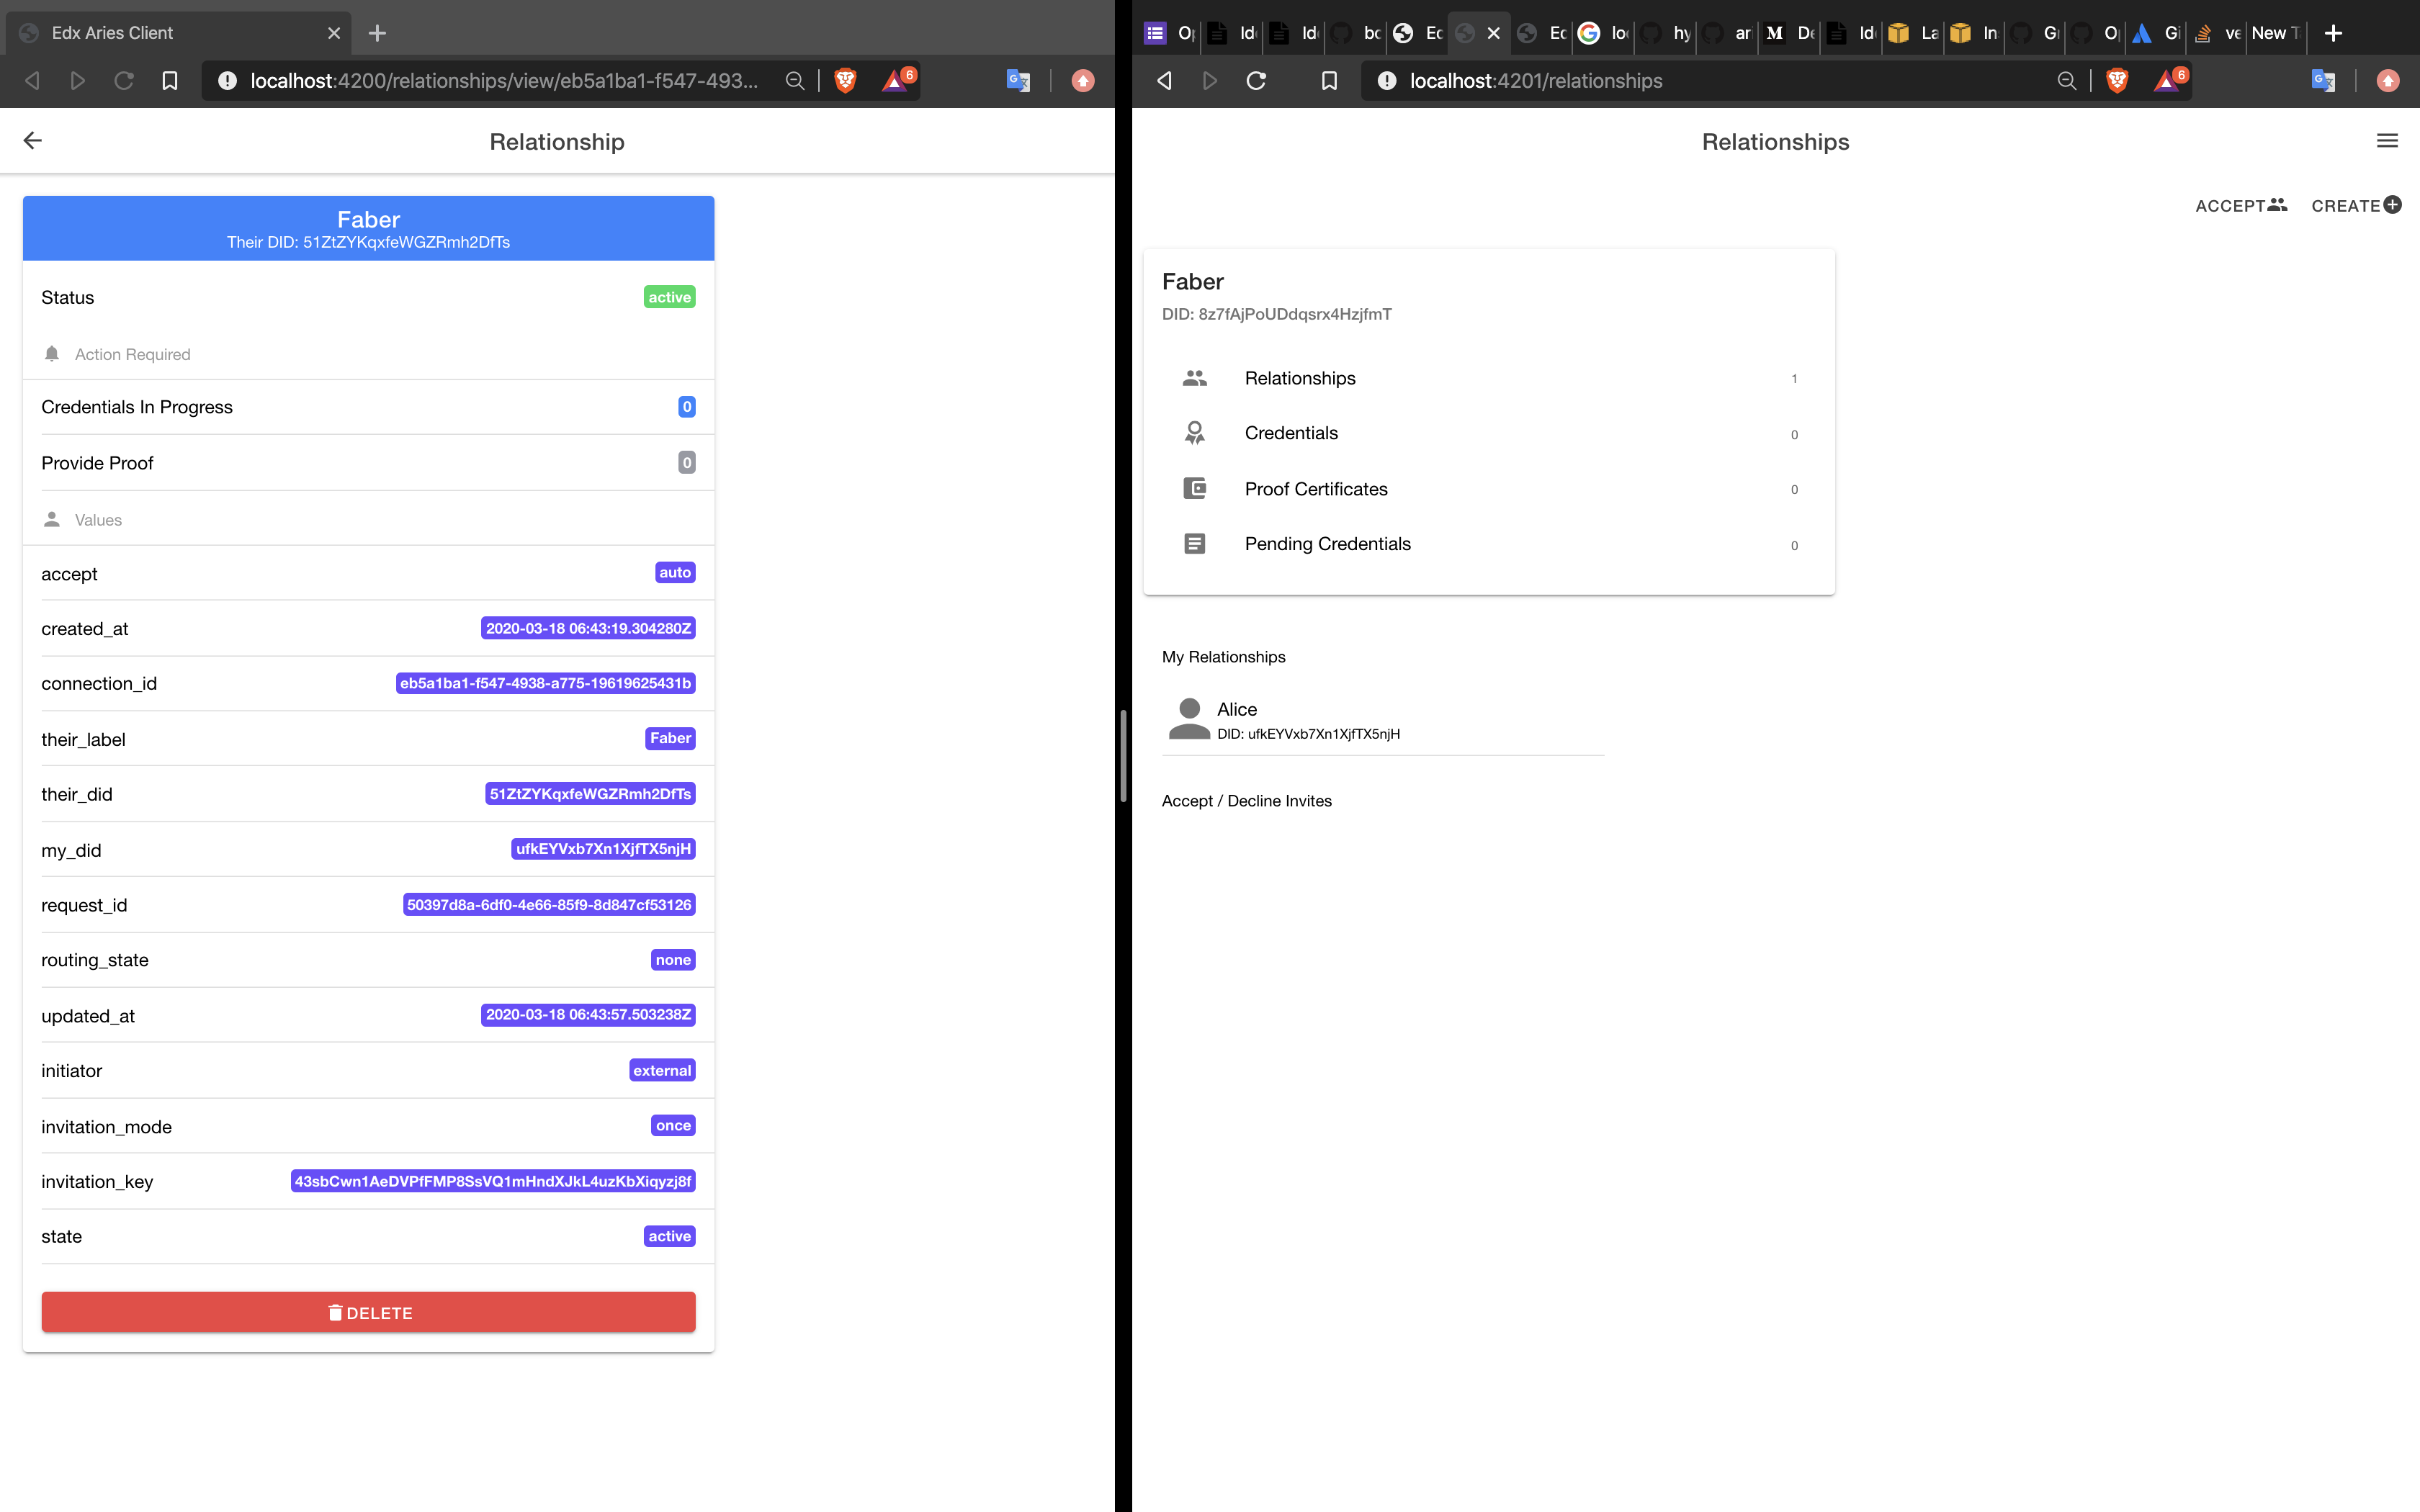The width and height of the screenshot is (2420, 1512).
Task: Open the Proof Certificates list item
Action: 1315,489
